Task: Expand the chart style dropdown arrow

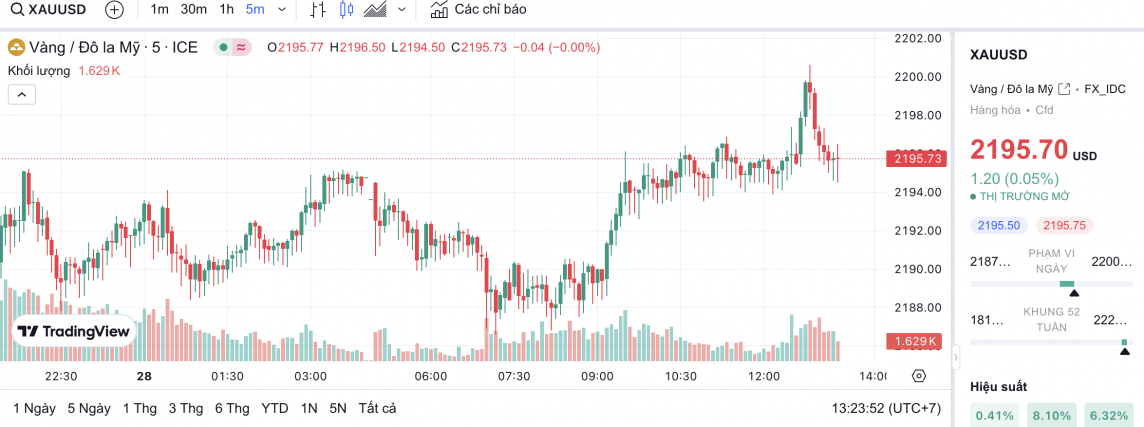Action: pyautogui.click(x=402, y=10)
